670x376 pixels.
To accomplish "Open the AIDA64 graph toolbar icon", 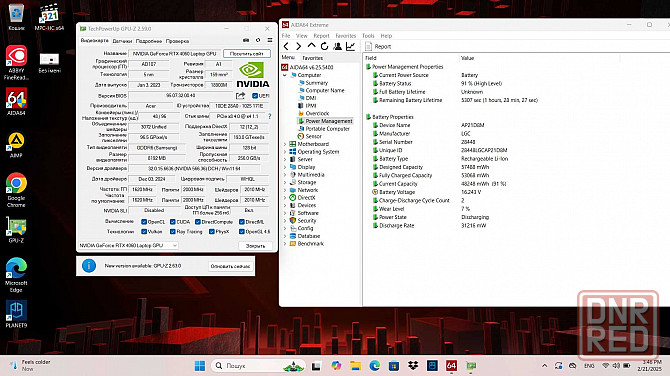I will click(350, 46).
